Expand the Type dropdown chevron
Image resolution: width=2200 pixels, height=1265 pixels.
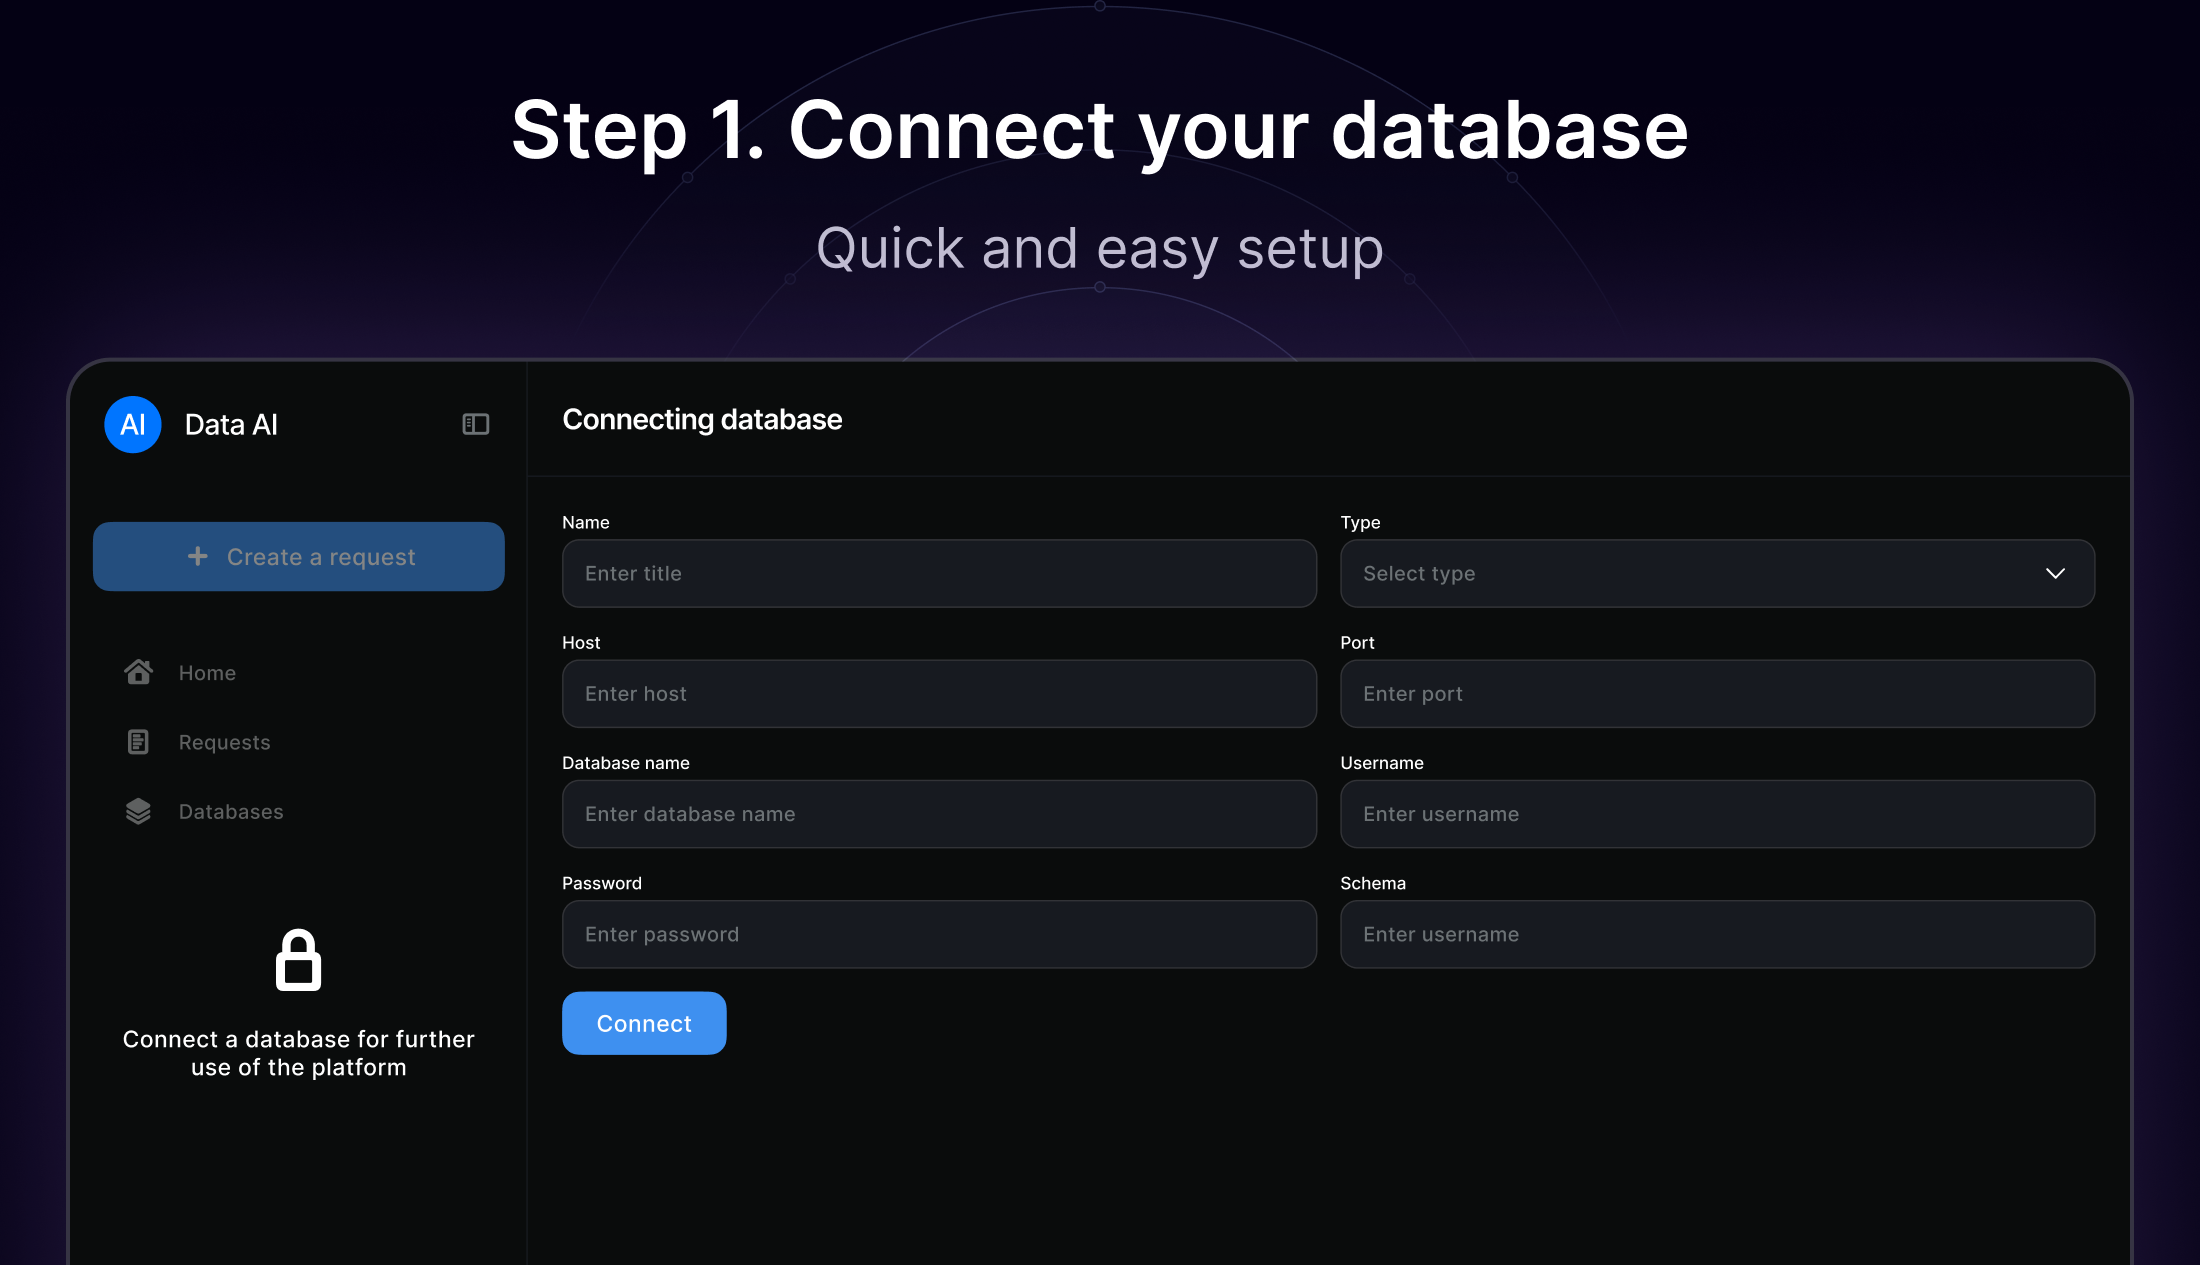pos(2055,574)
